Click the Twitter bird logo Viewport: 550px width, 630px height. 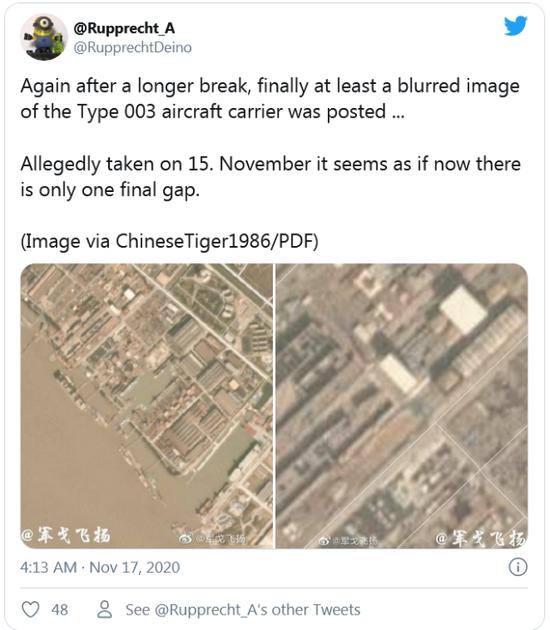(515, 26)
